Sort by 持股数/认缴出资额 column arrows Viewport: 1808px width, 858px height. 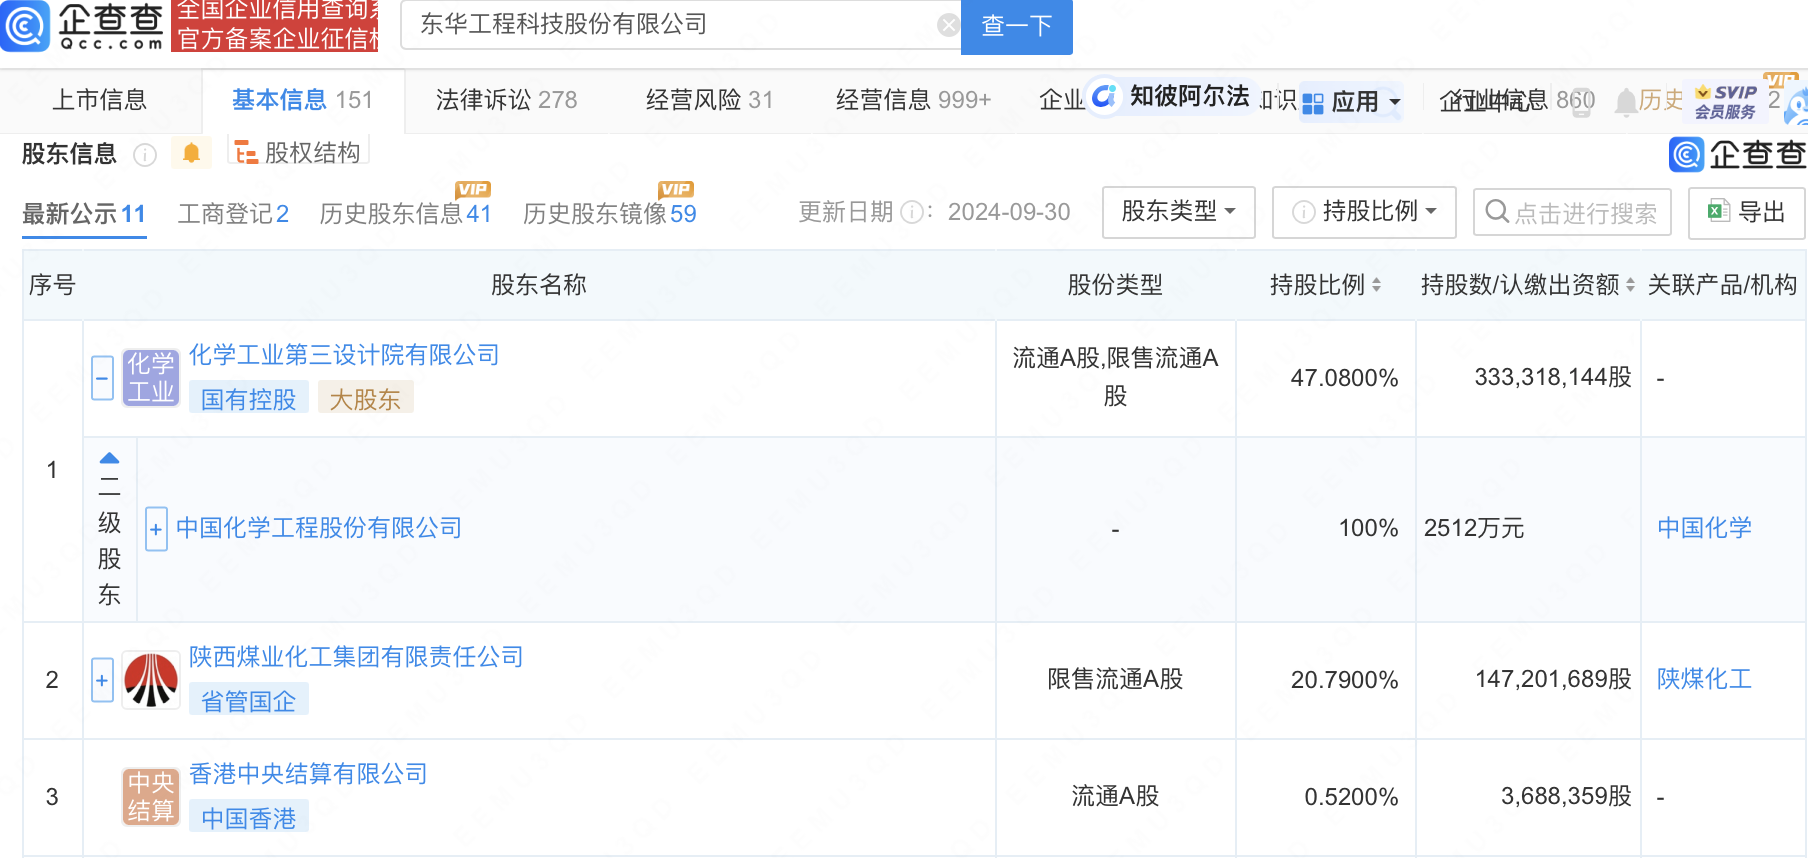1630,285
